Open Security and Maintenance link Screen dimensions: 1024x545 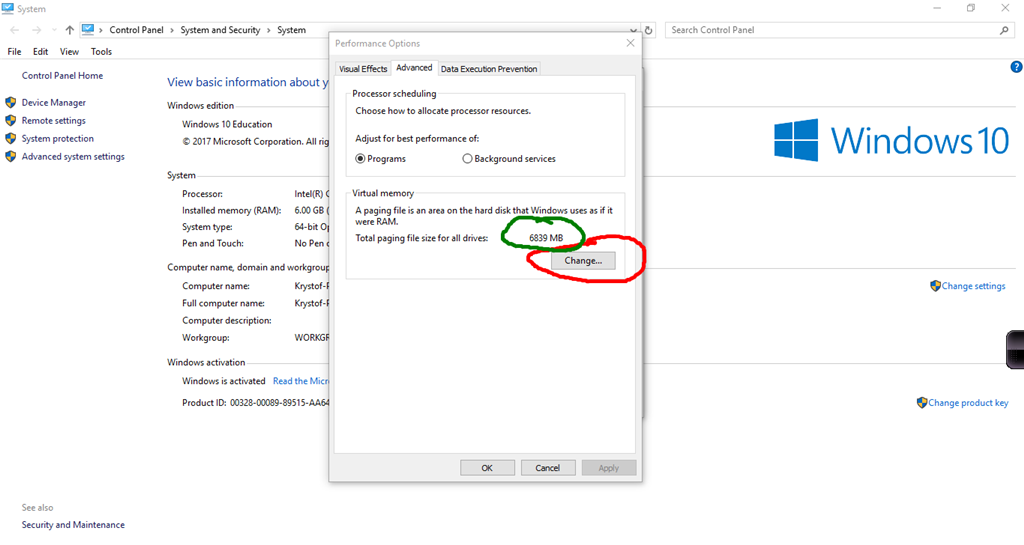point(73,525)
